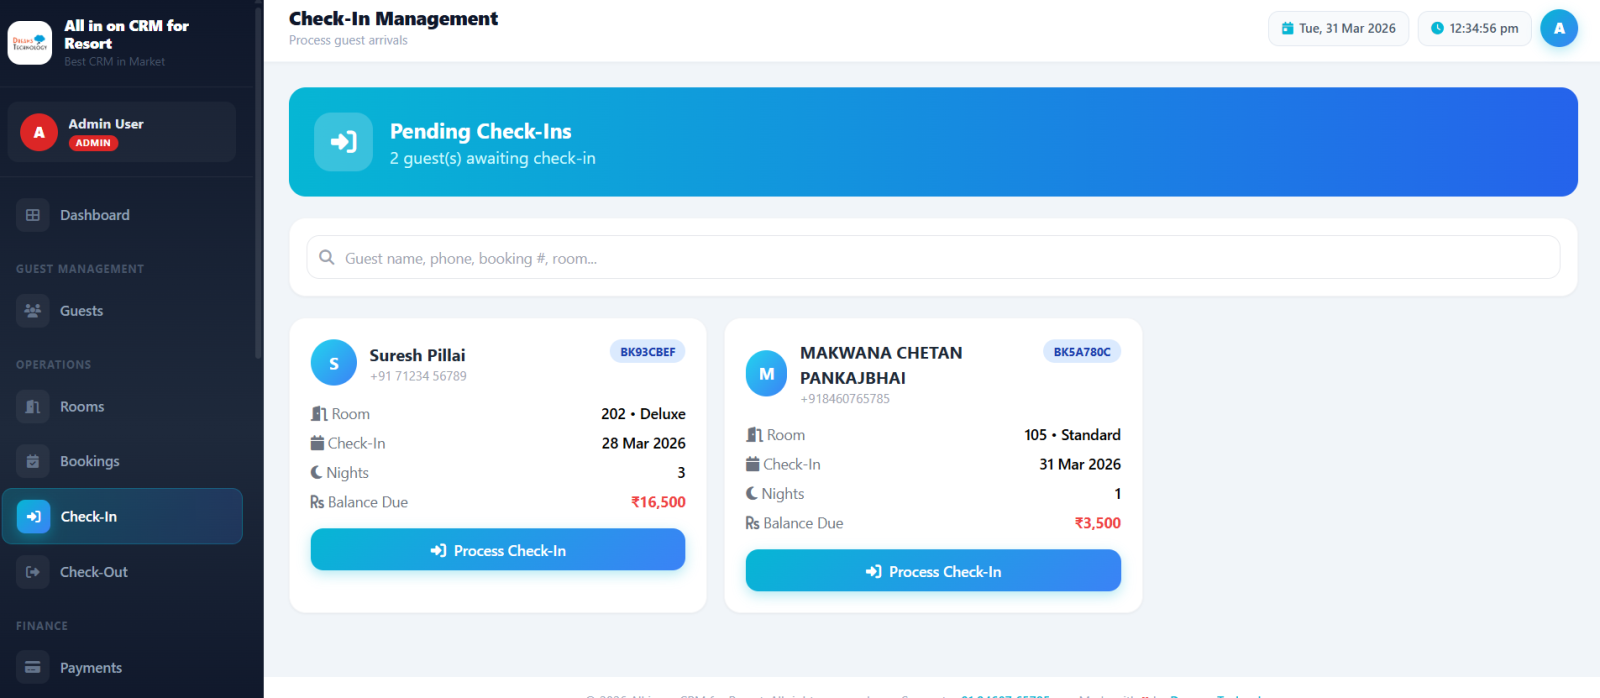This screenshot has width=1600, height=698.
Task: Click the Check-Out arrow icon in sidebar
Action: (x=33, y=572)
